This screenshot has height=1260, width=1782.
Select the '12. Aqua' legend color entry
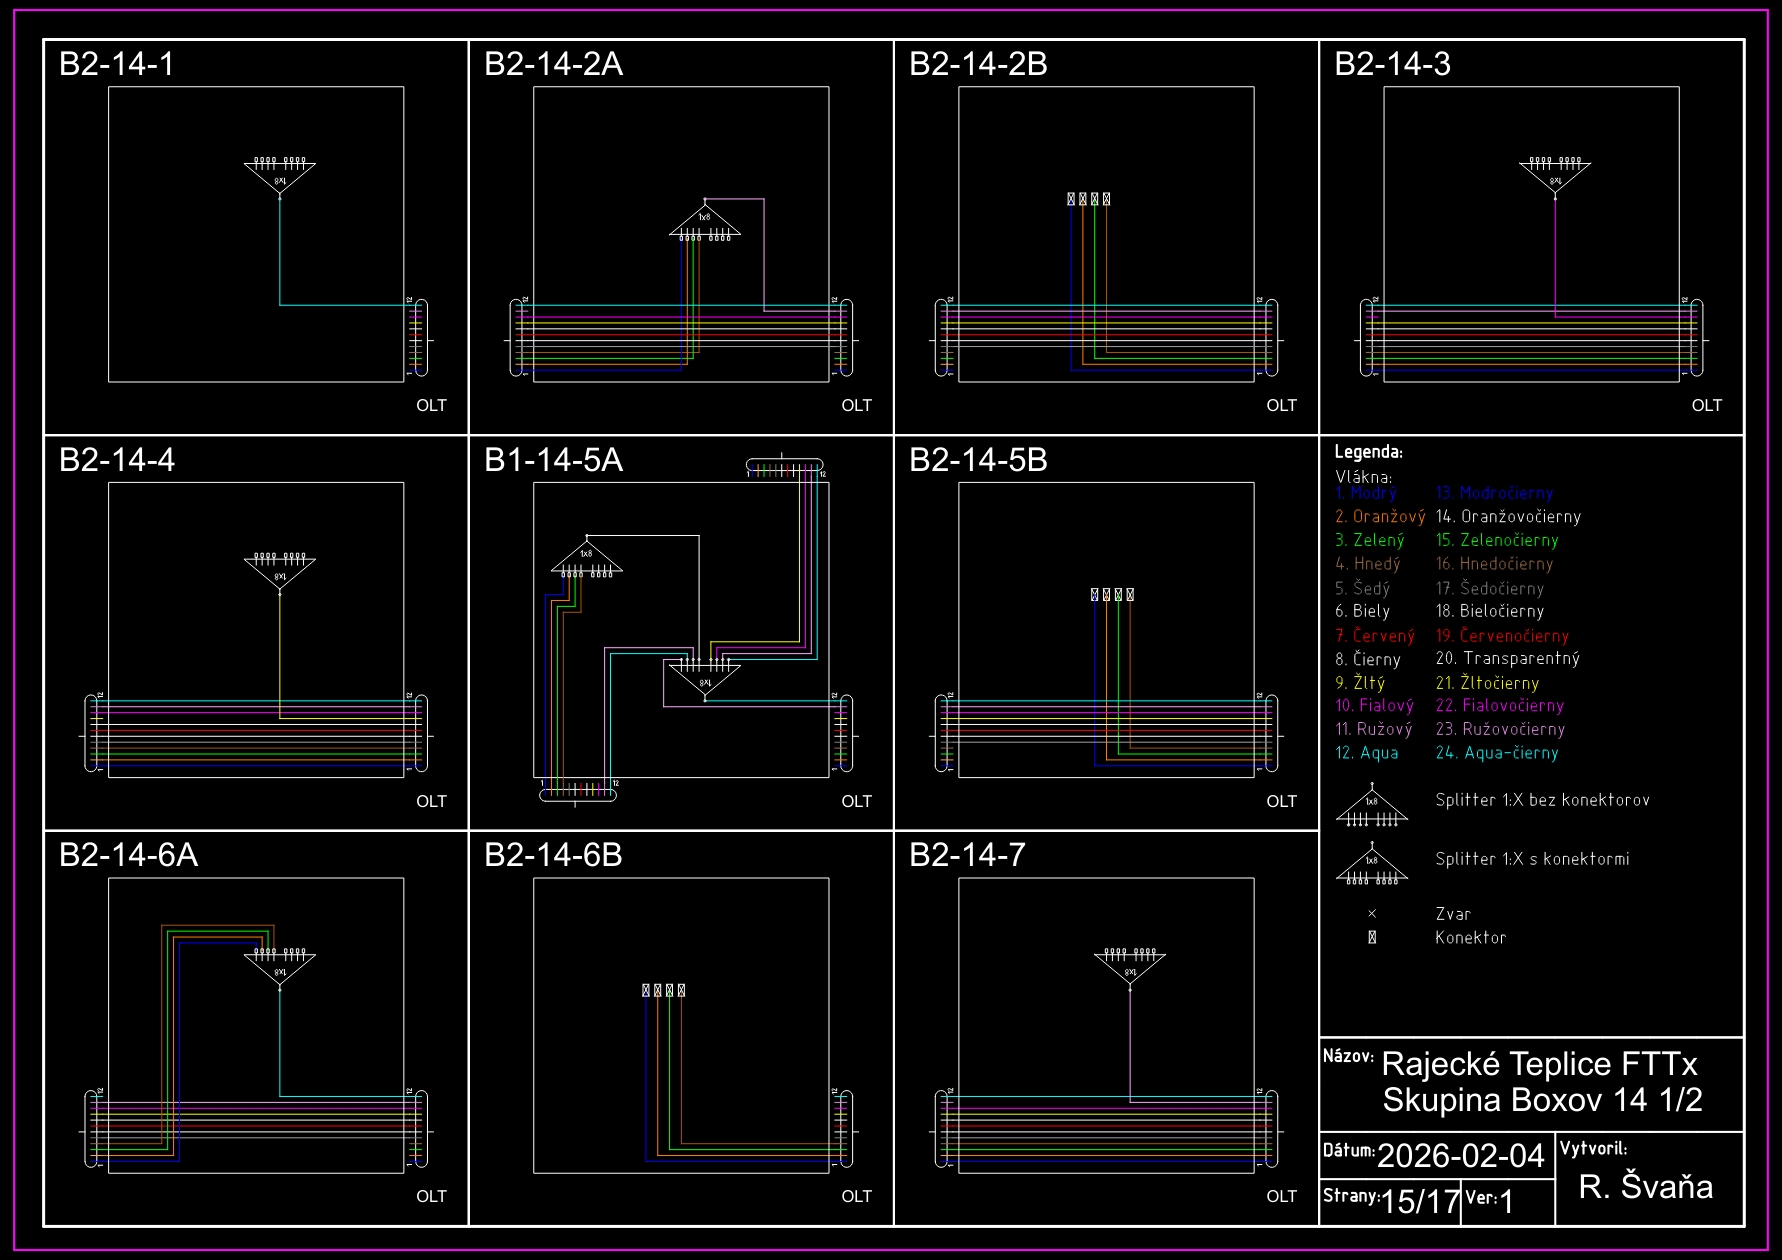1367,753
